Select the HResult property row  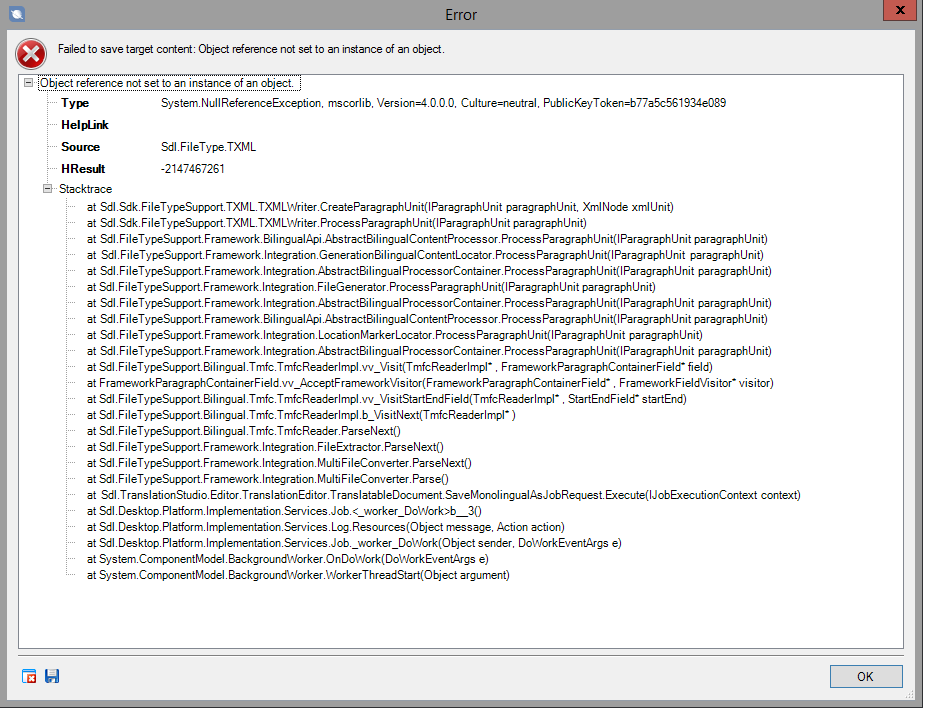point(83,169)
